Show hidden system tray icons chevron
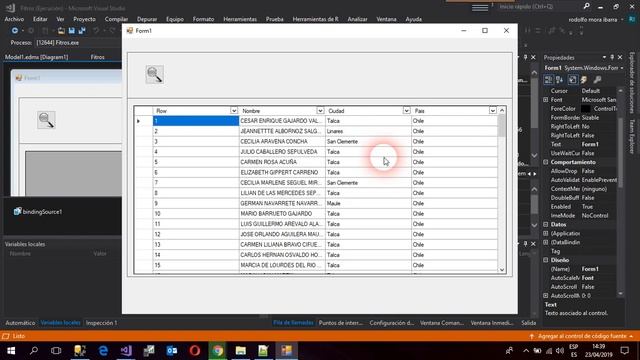This screenshot has height=360, width=640. point(526,351)
